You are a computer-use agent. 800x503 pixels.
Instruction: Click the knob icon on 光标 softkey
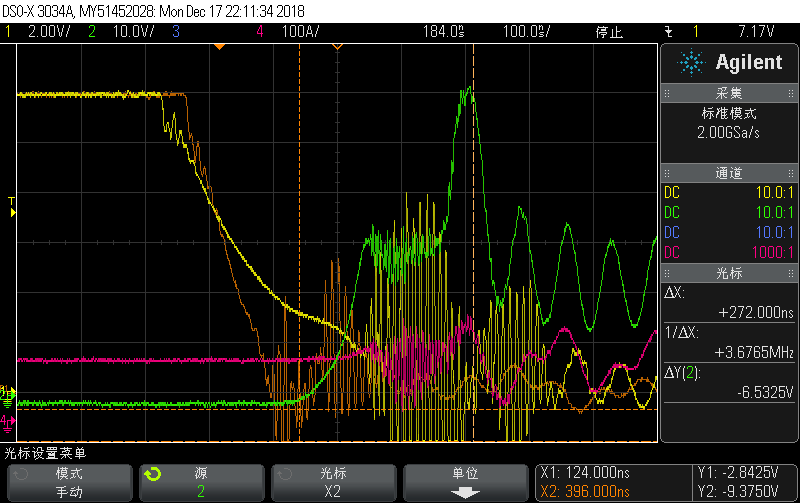(x=284, y=474)
